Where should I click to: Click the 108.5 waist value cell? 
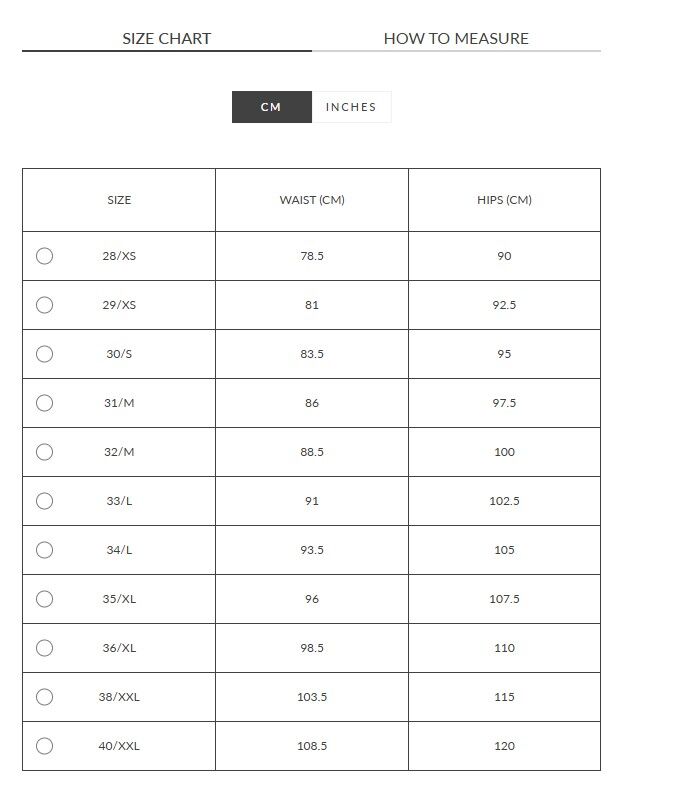pos(312,746)
